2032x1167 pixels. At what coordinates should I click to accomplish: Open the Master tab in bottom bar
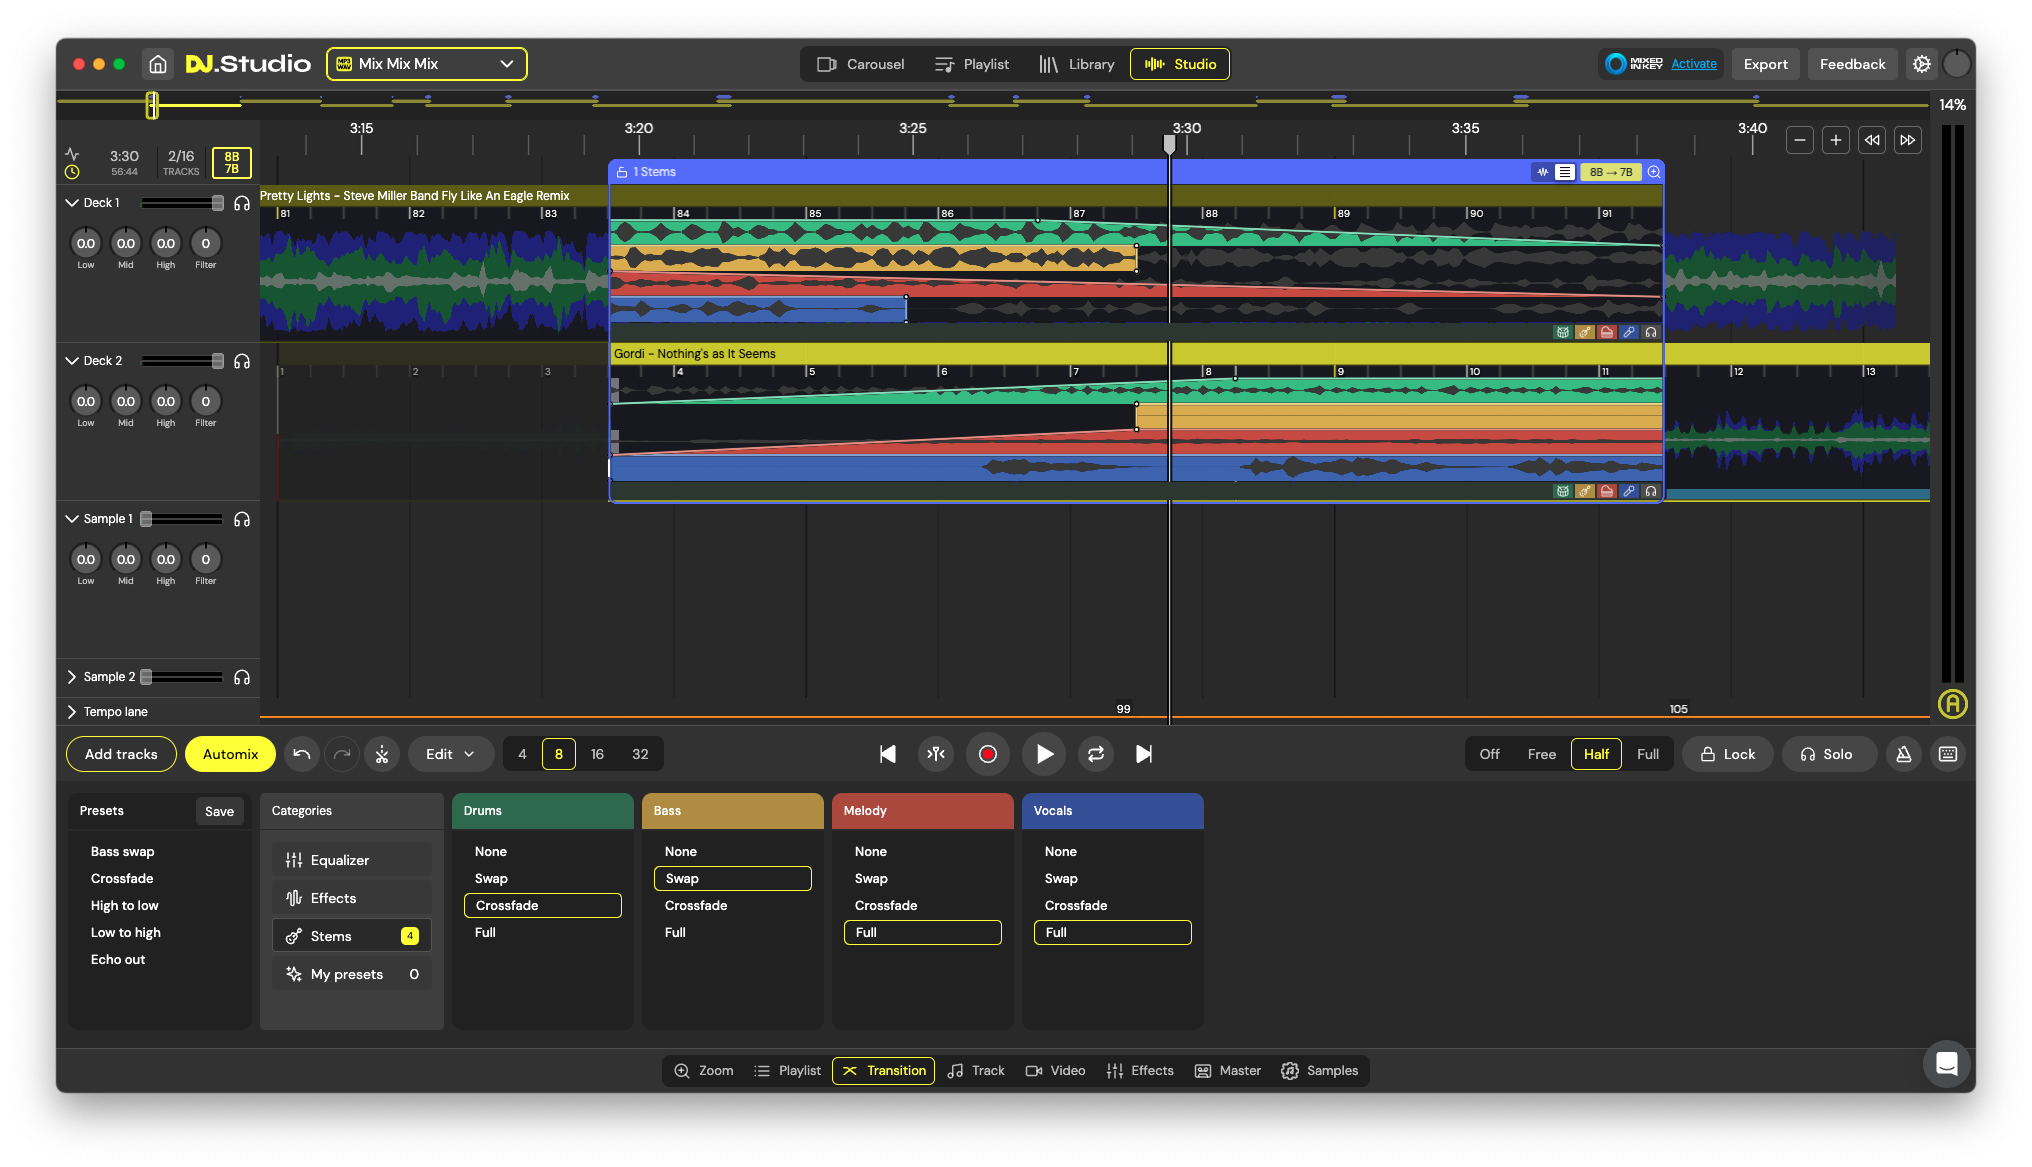coord(1228,1071)
